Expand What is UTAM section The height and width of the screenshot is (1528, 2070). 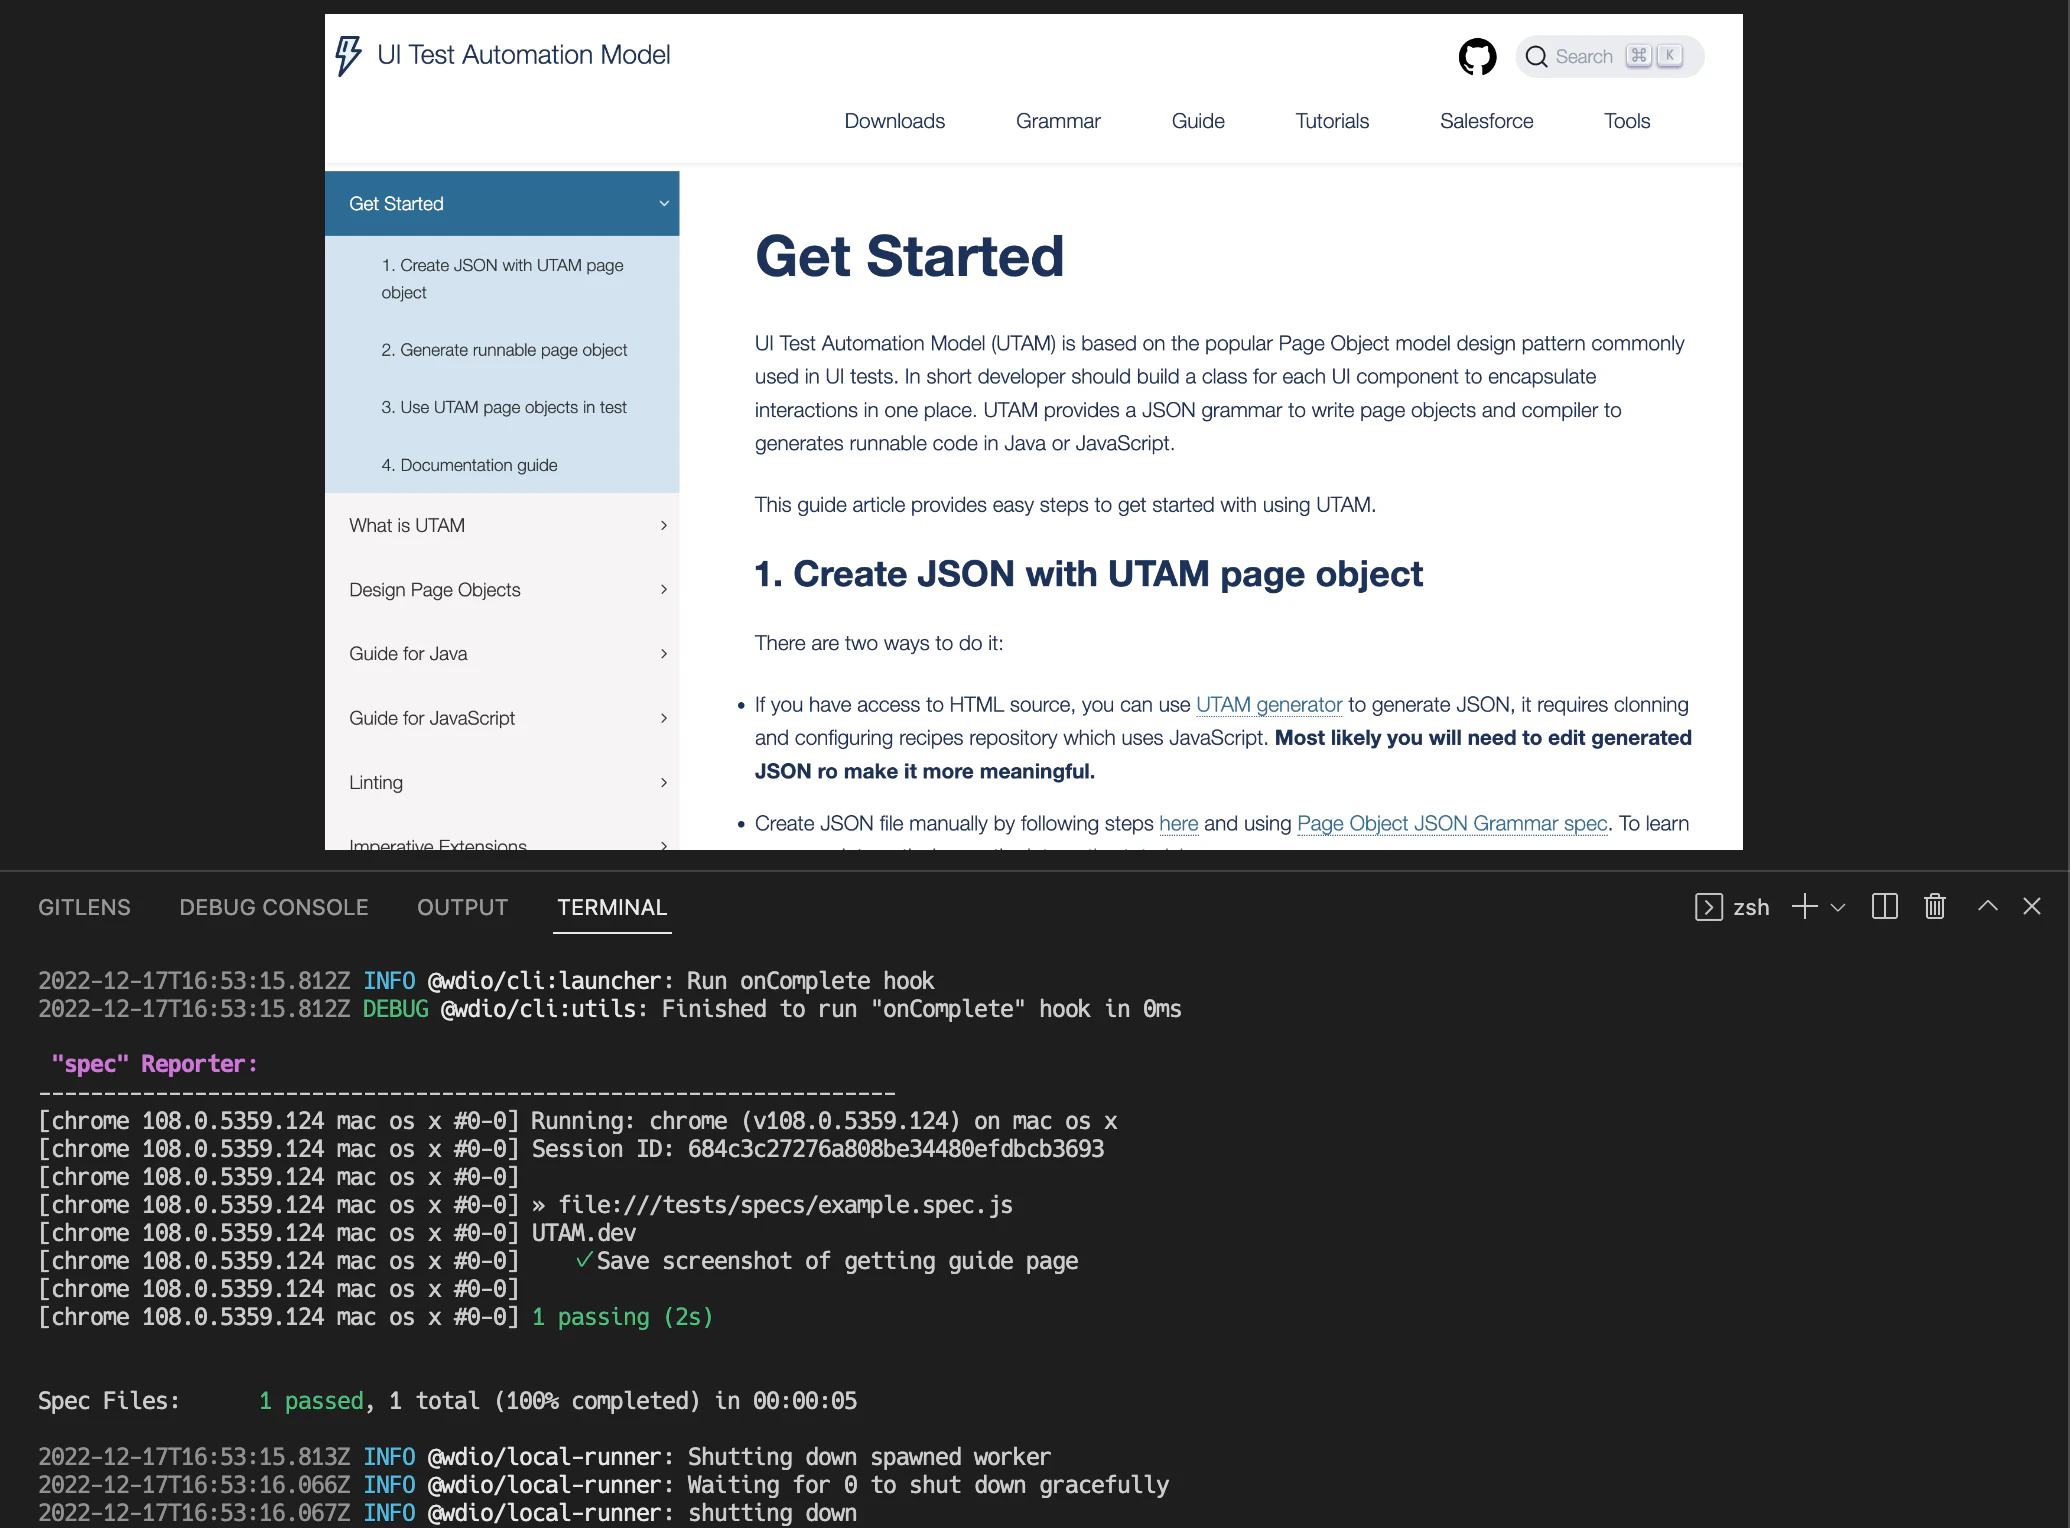tap(502, 526)
